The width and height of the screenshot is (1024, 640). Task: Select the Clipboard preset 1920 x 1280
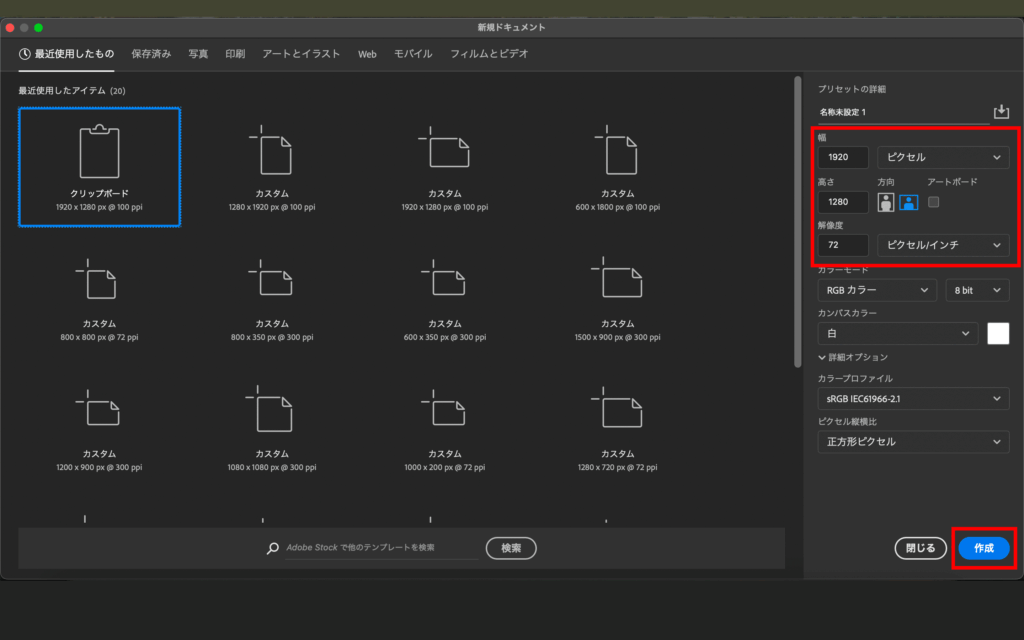pos(99,167)
